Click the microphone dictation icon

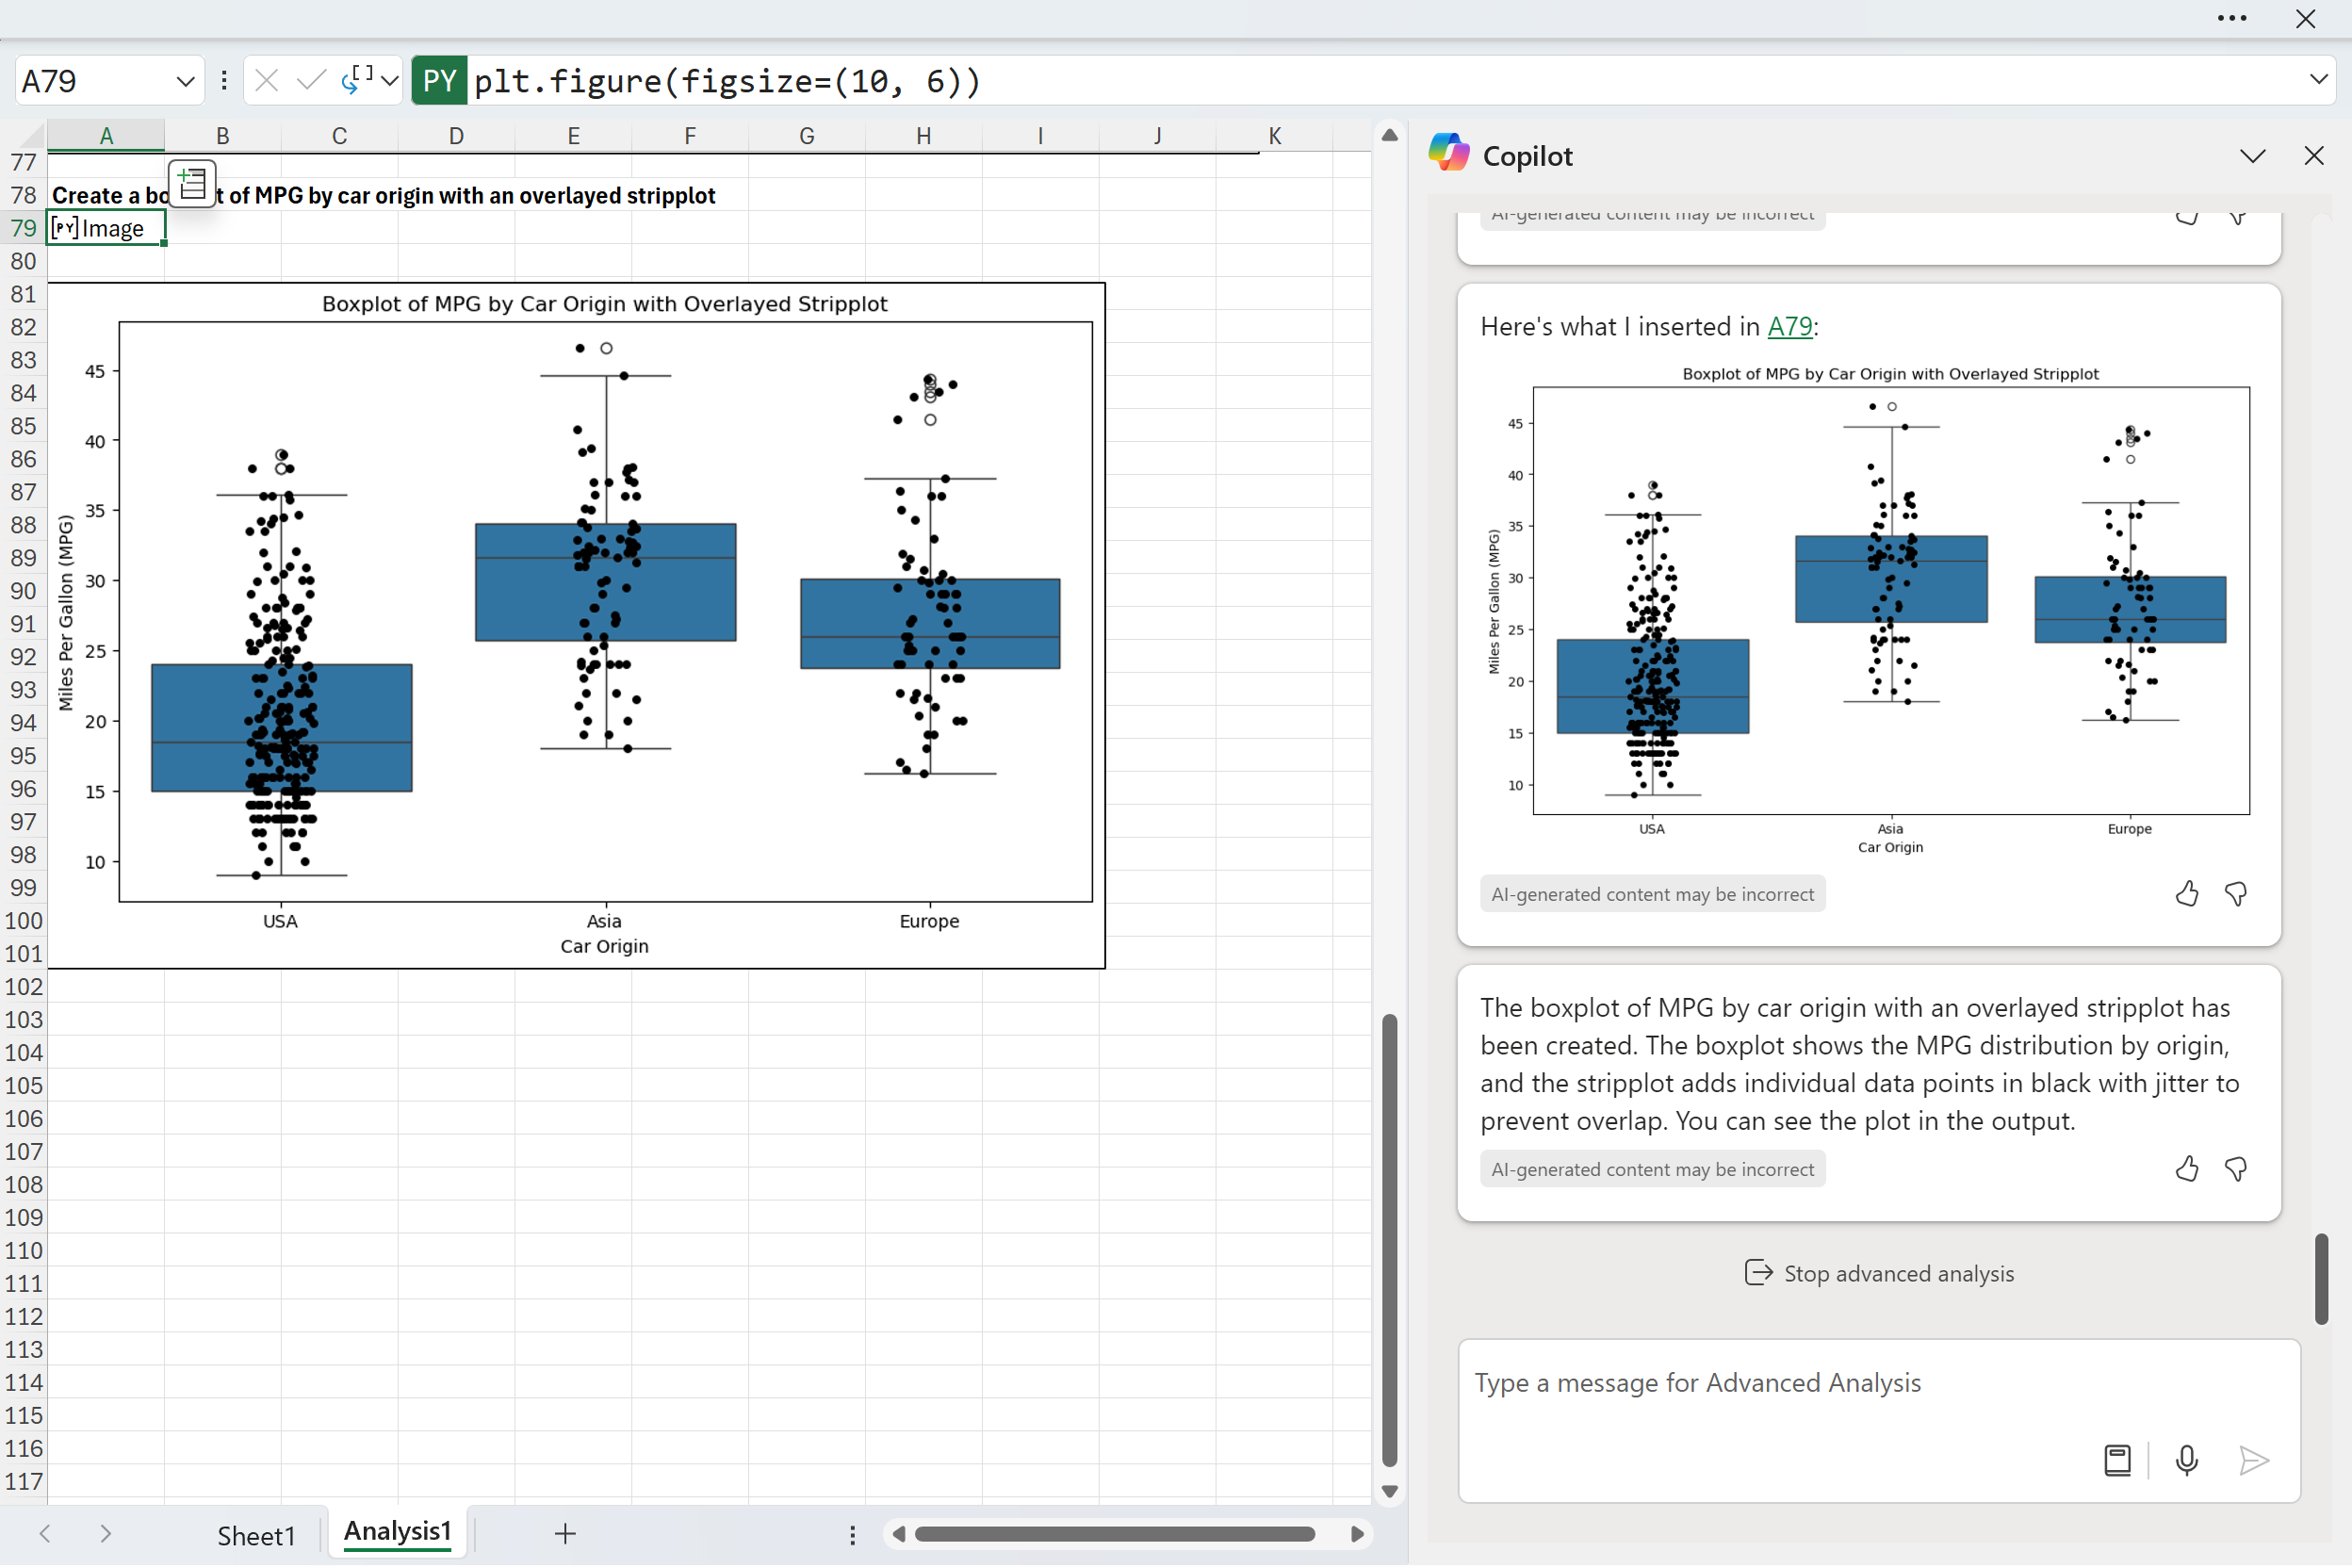(x=2186, y=1461)
